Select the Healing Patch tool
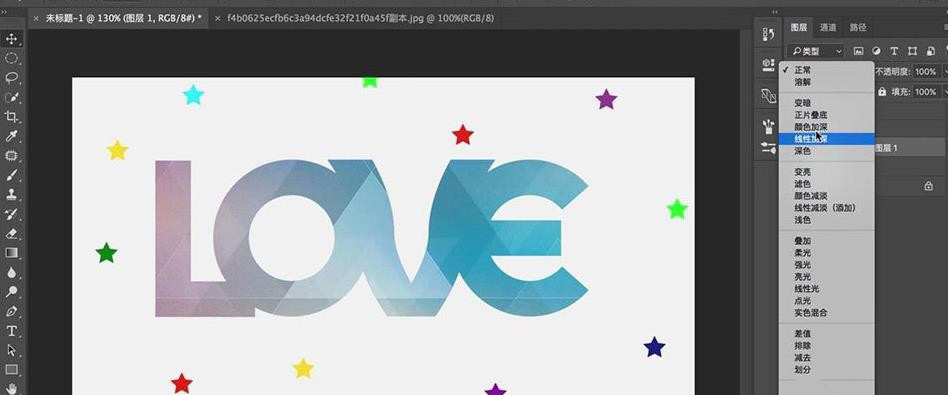 coord(11,155)
